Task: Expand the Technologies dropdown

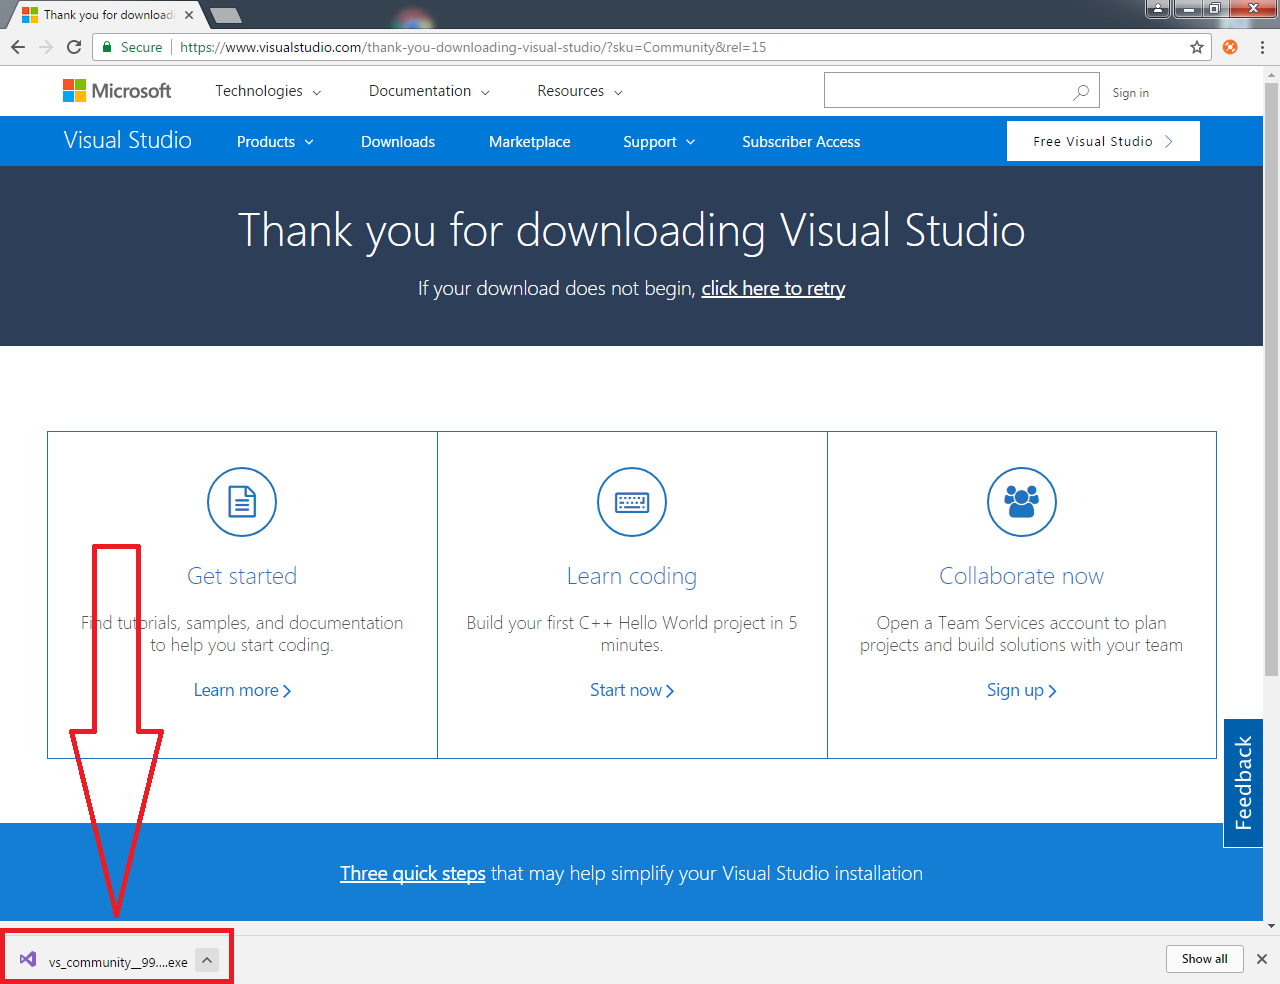Action: point(268,91)
